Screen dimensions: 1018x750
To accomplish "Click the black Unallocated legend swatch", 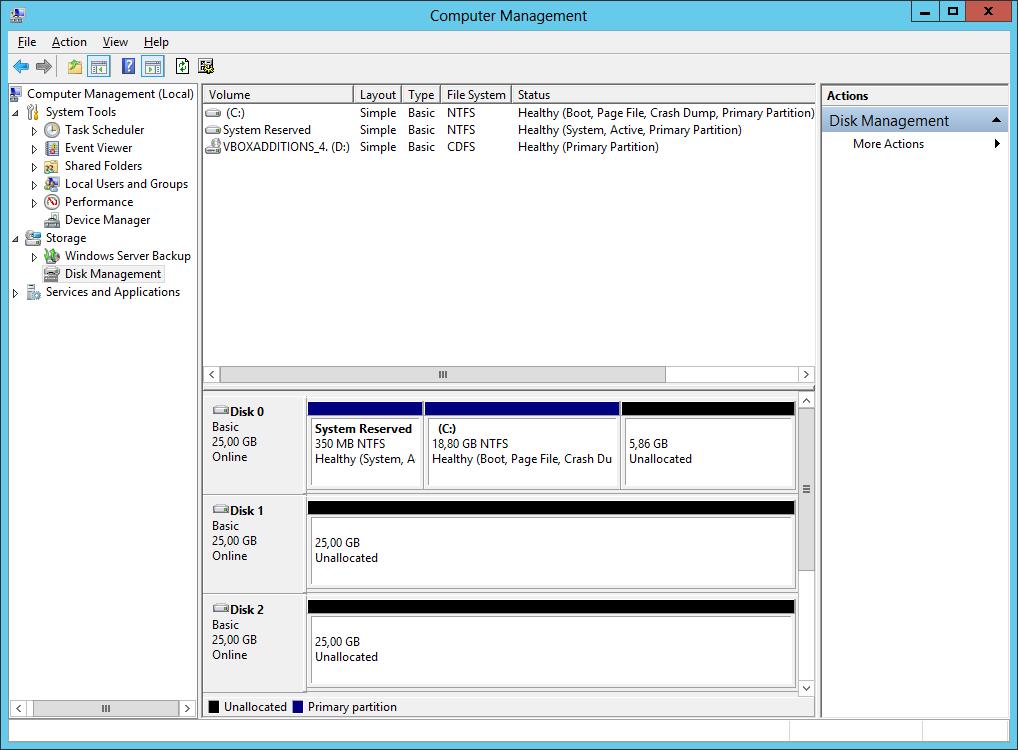I will [214, 707].
